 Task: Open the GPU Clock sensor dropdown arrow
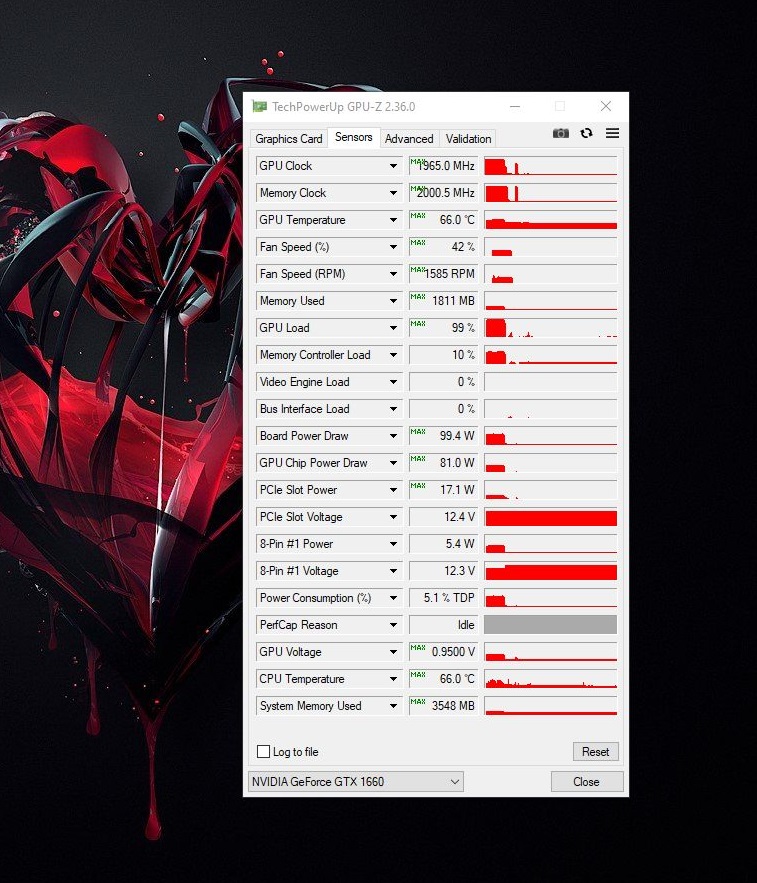(393, 166)
